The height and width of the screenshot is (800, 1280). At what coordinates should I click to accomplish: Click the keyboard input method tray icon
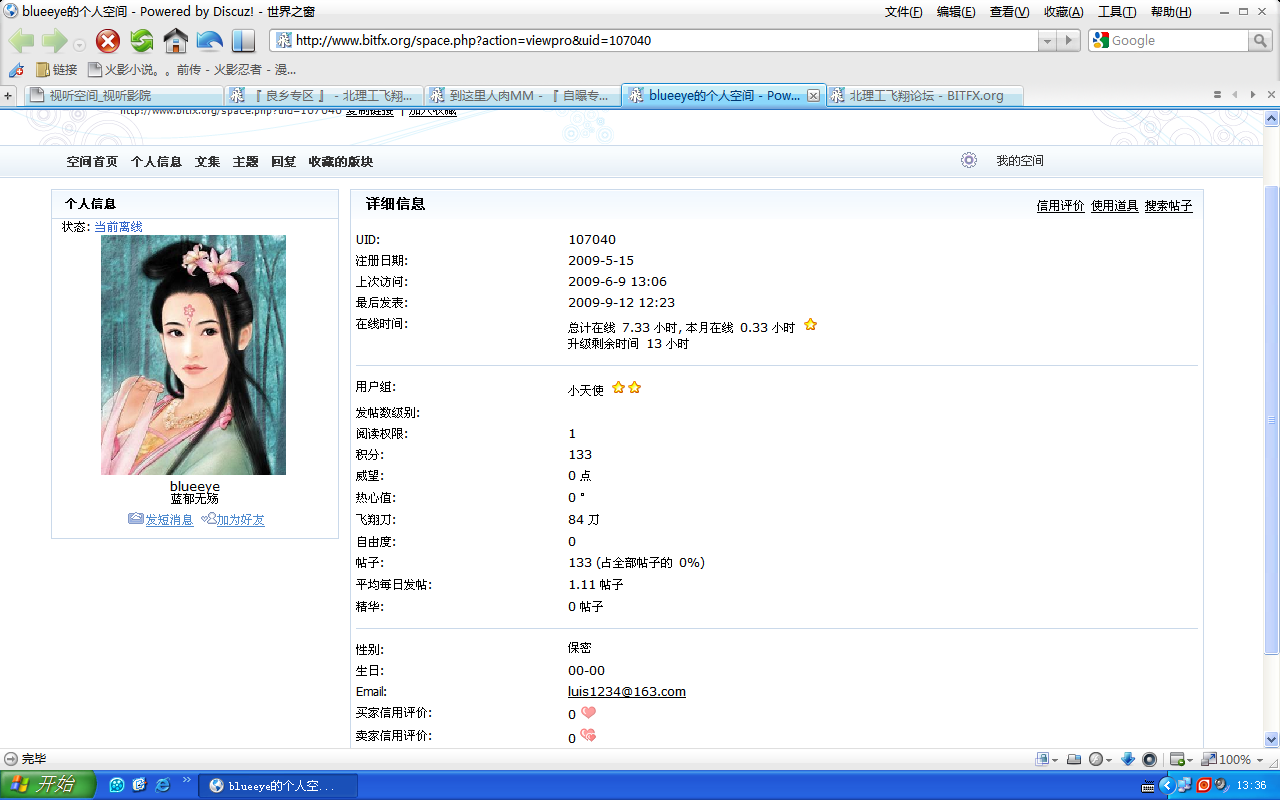[x=1148, y=786]
